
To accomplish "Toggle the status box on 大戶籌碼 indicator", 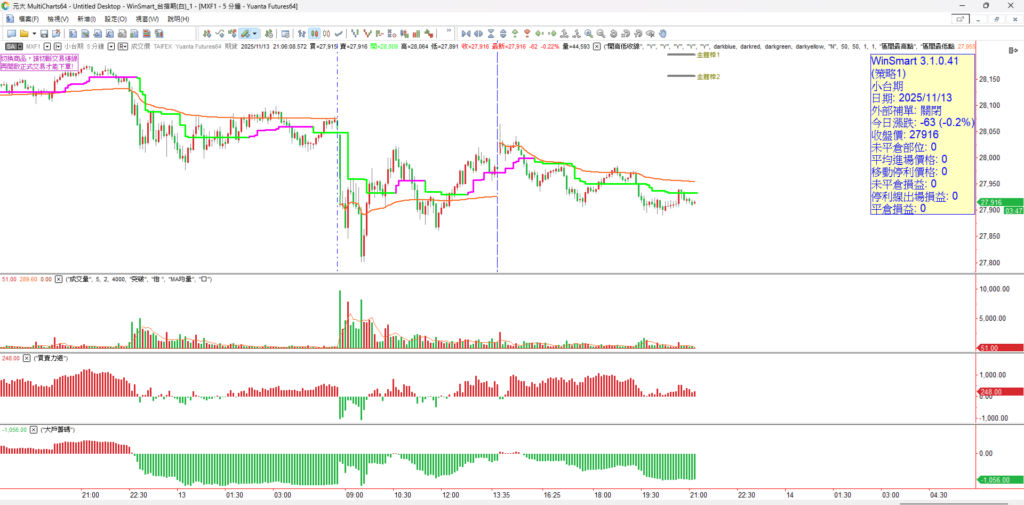I will click(31, 428).
